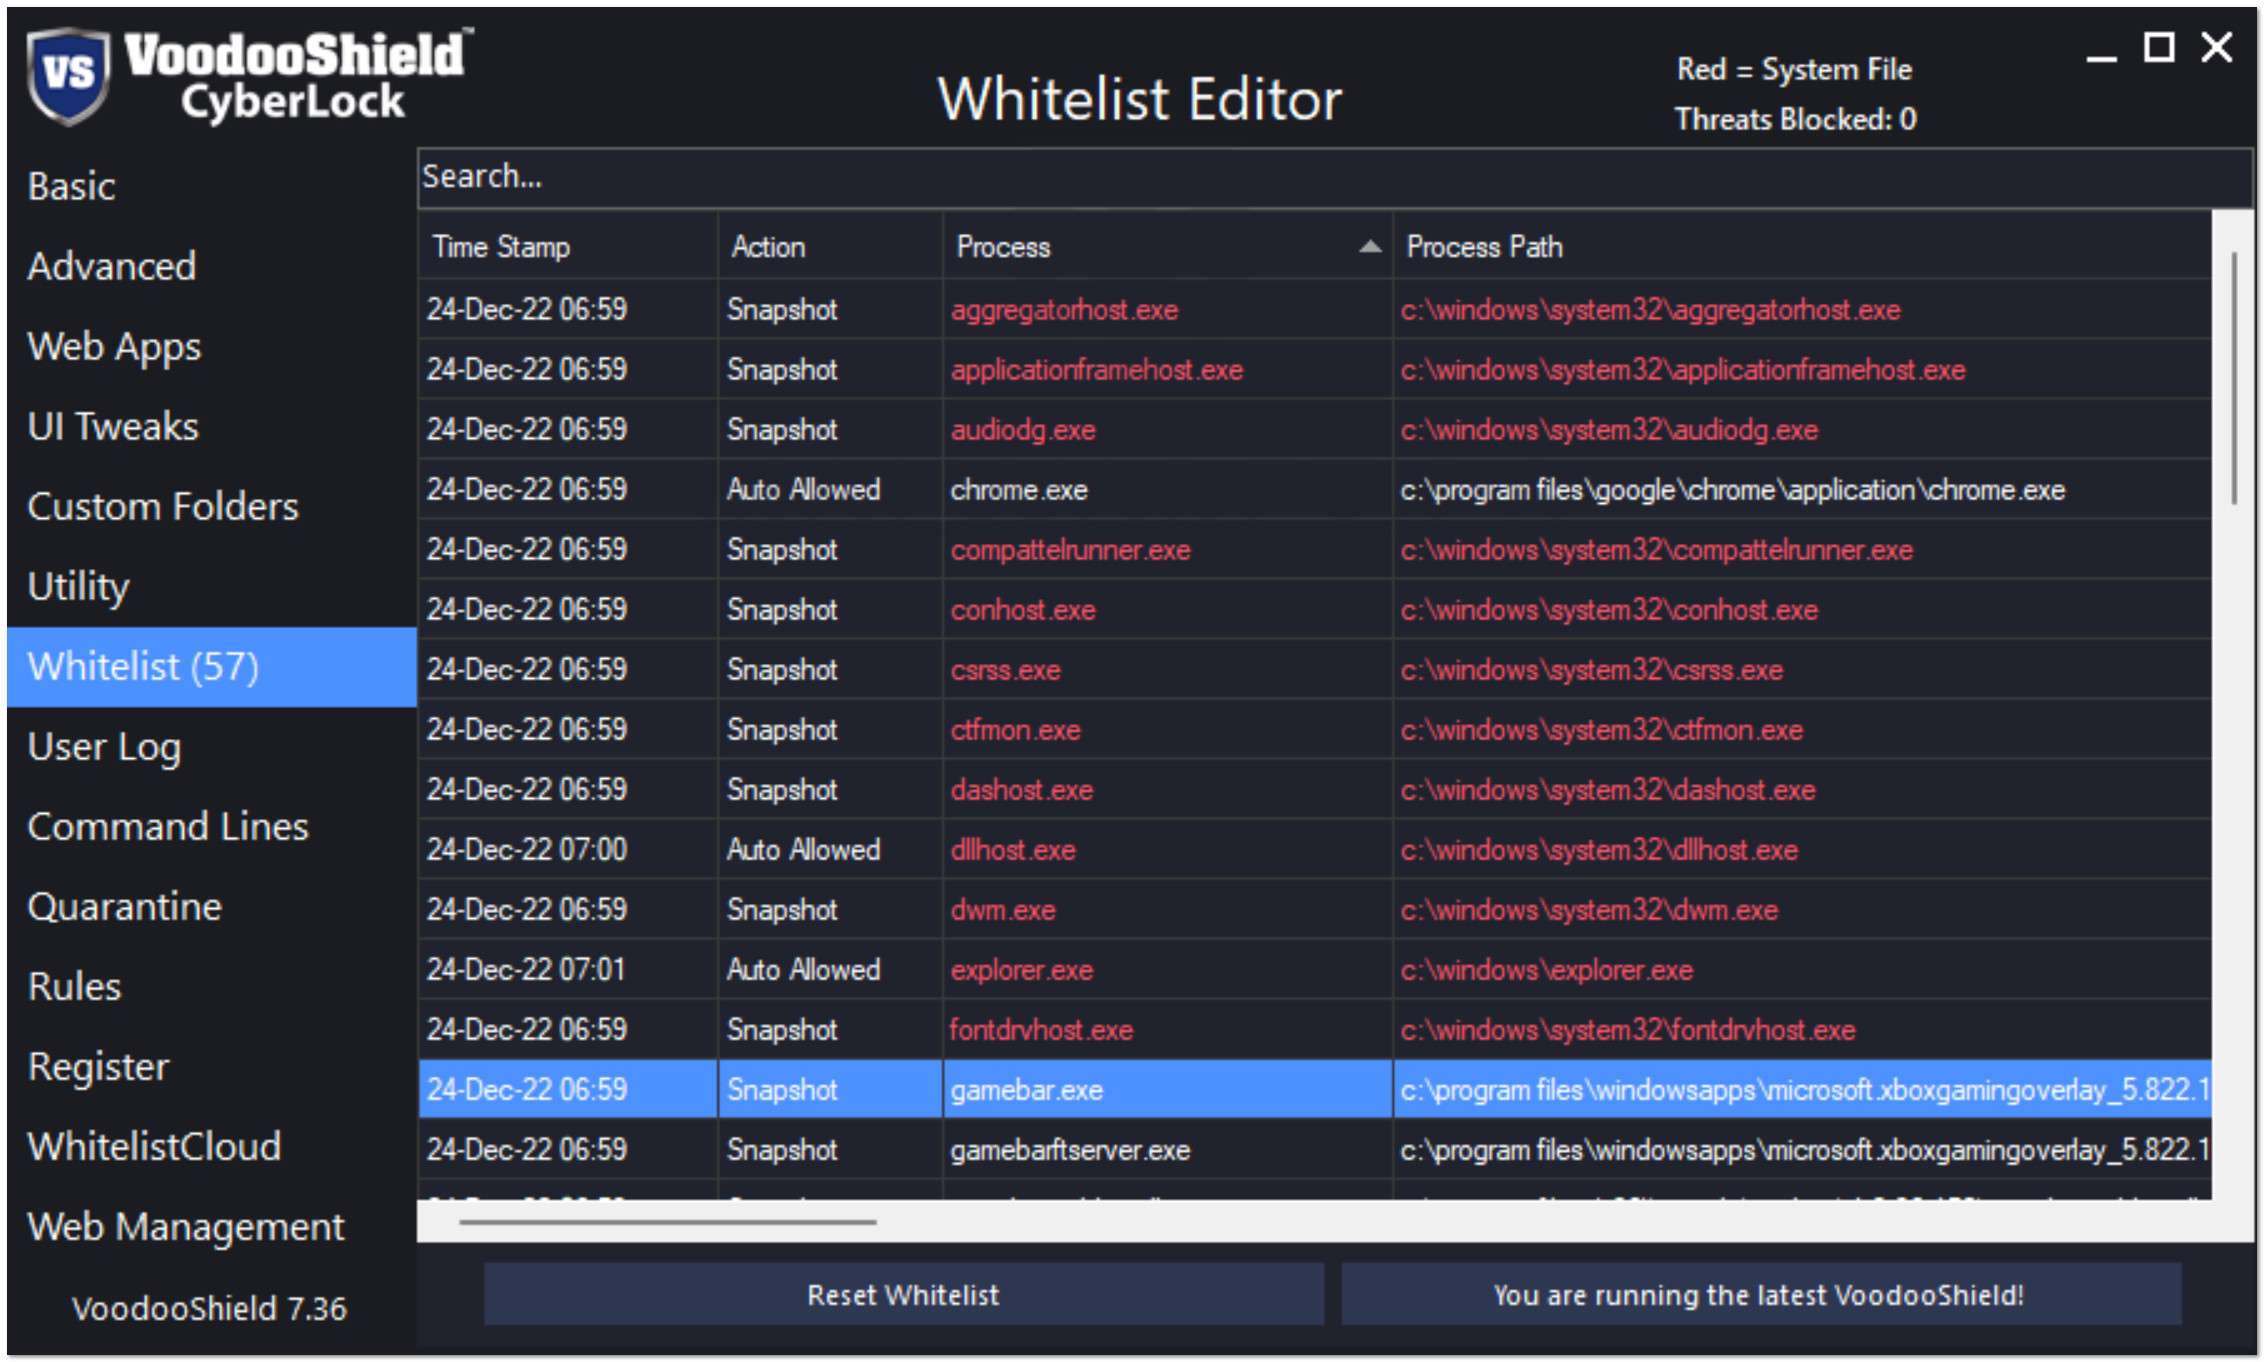Select the audiodg.exe process

1314,429
